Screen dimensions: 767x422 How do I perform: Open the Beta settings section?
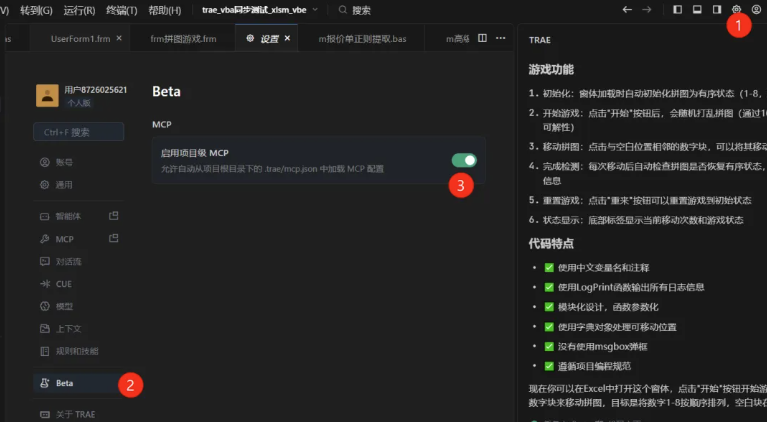click(x=78, y=383)
